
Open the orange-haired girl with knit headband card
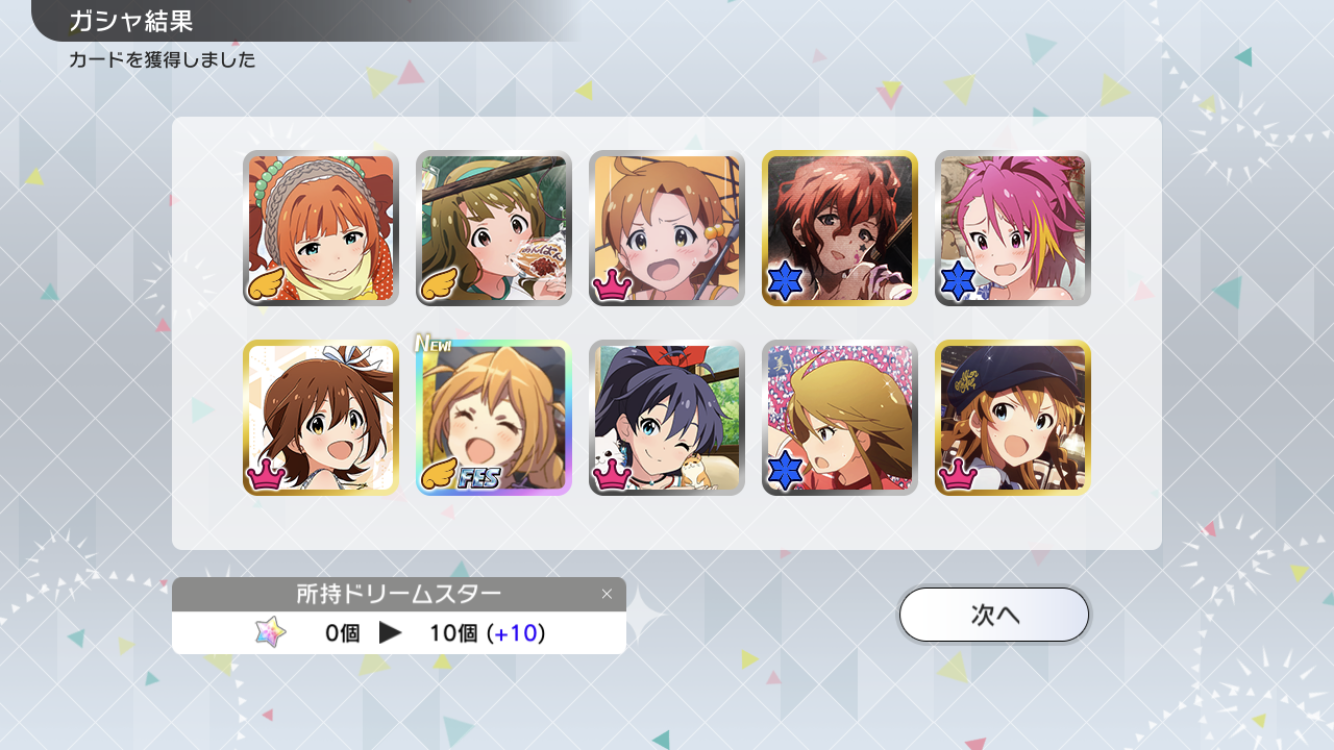tap(321, 228)
